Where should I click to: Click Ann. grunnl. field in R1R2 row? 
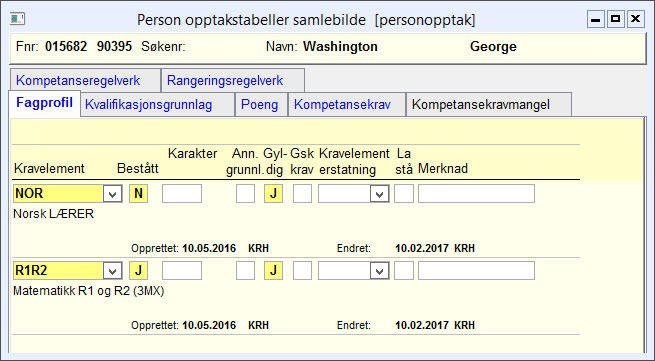coord(245,271)
